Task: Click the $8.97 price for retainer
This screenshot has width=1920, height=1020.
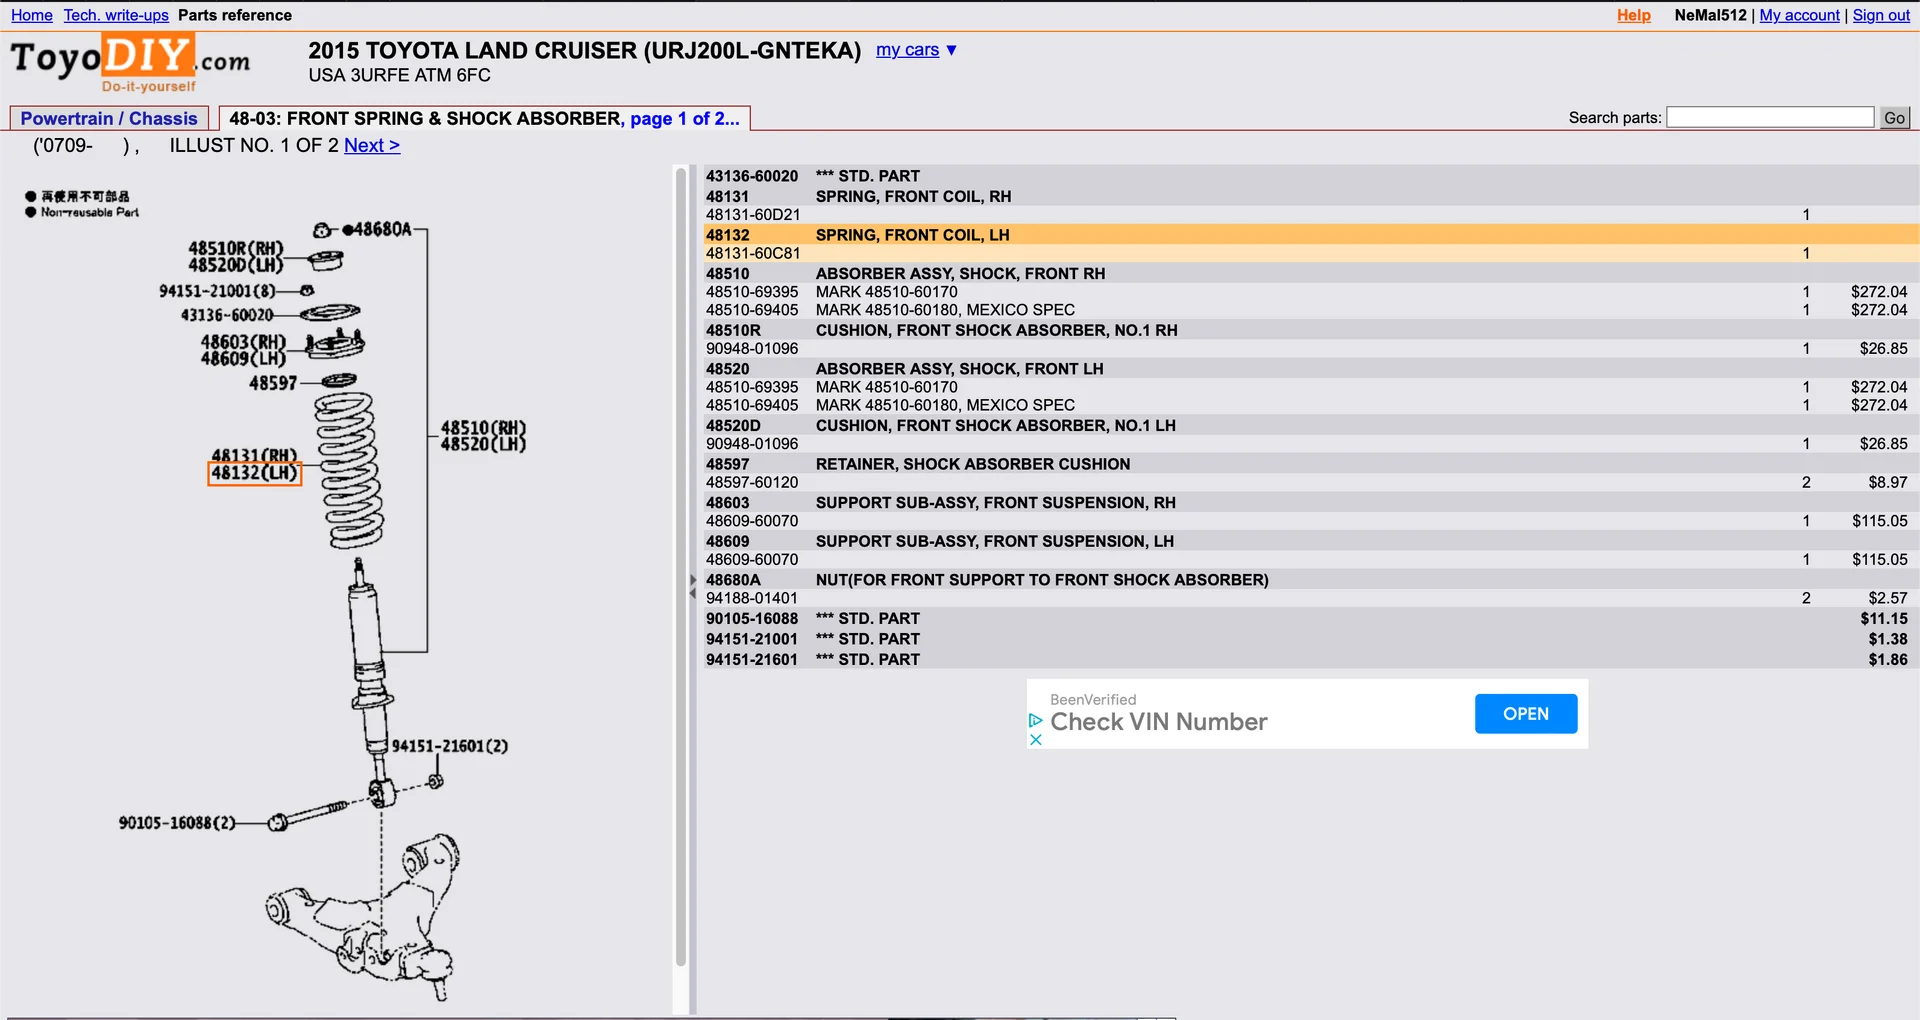Action: click(1888, 483)
